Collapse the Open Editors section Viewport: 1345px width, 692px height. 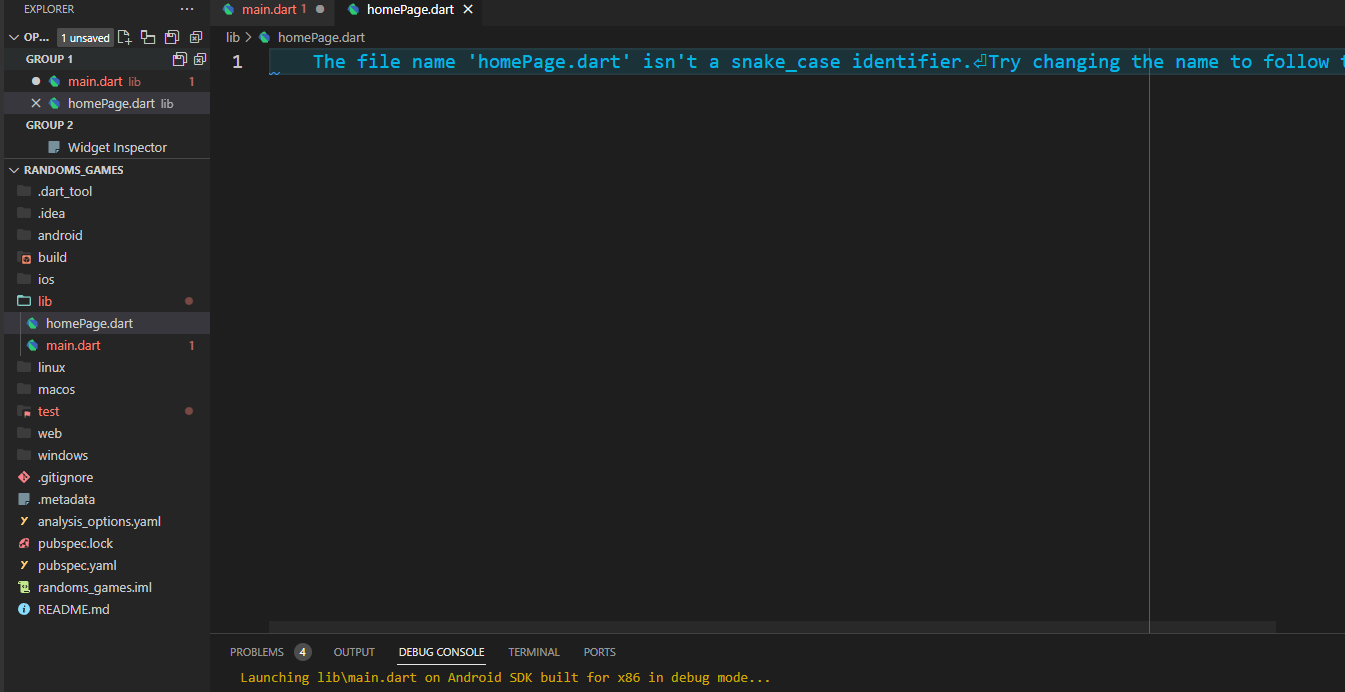pyautogui.click(x=14, y=37)
